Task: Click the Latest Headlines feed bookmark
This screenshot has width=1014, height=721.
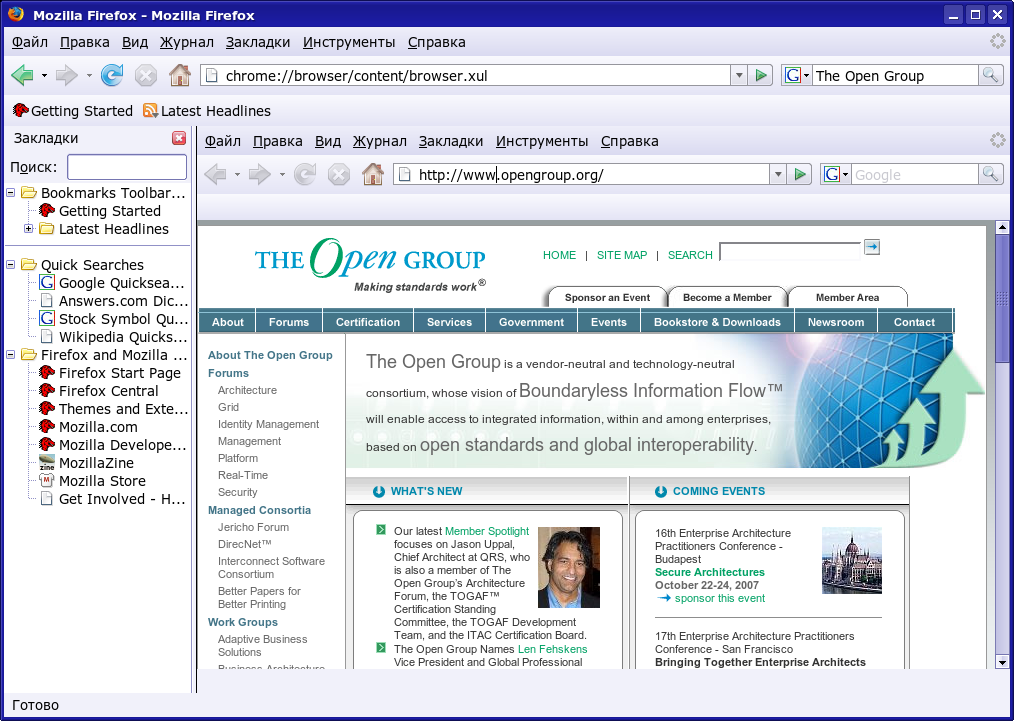Action: click(206, 111)
